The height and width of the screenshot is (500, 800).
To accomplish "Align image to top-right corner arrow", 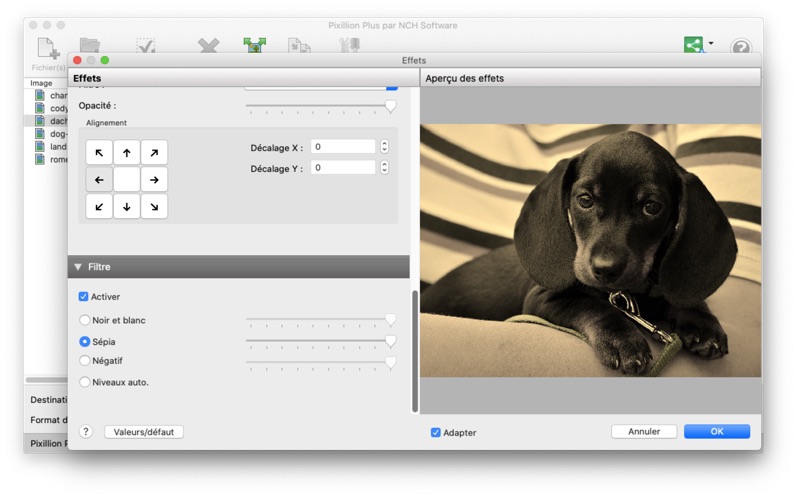I will coord(154,153).
